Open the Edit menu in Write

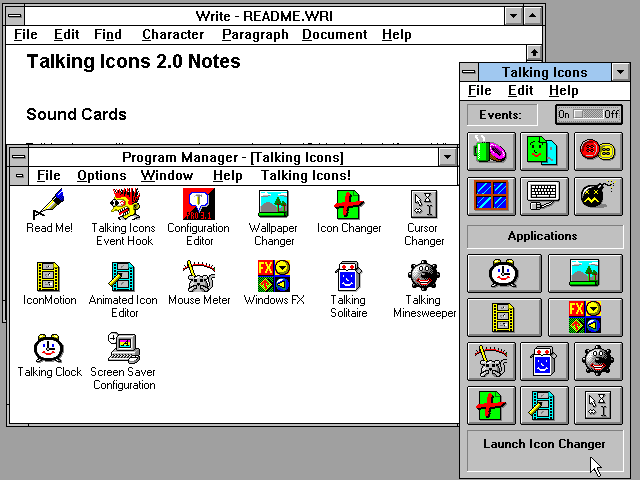click(x=66, y=35)
